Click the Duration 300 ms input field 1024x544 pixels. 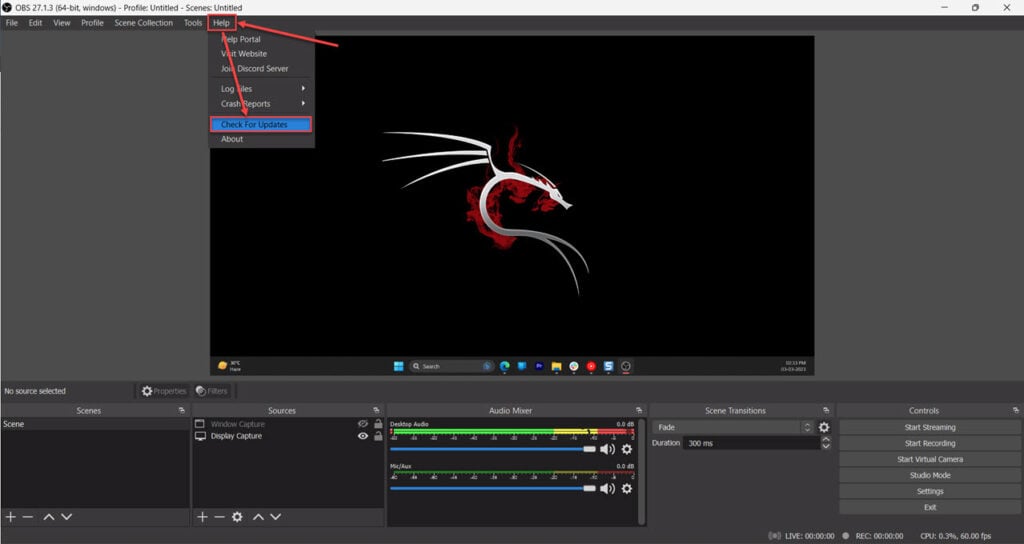coord(752,443)
